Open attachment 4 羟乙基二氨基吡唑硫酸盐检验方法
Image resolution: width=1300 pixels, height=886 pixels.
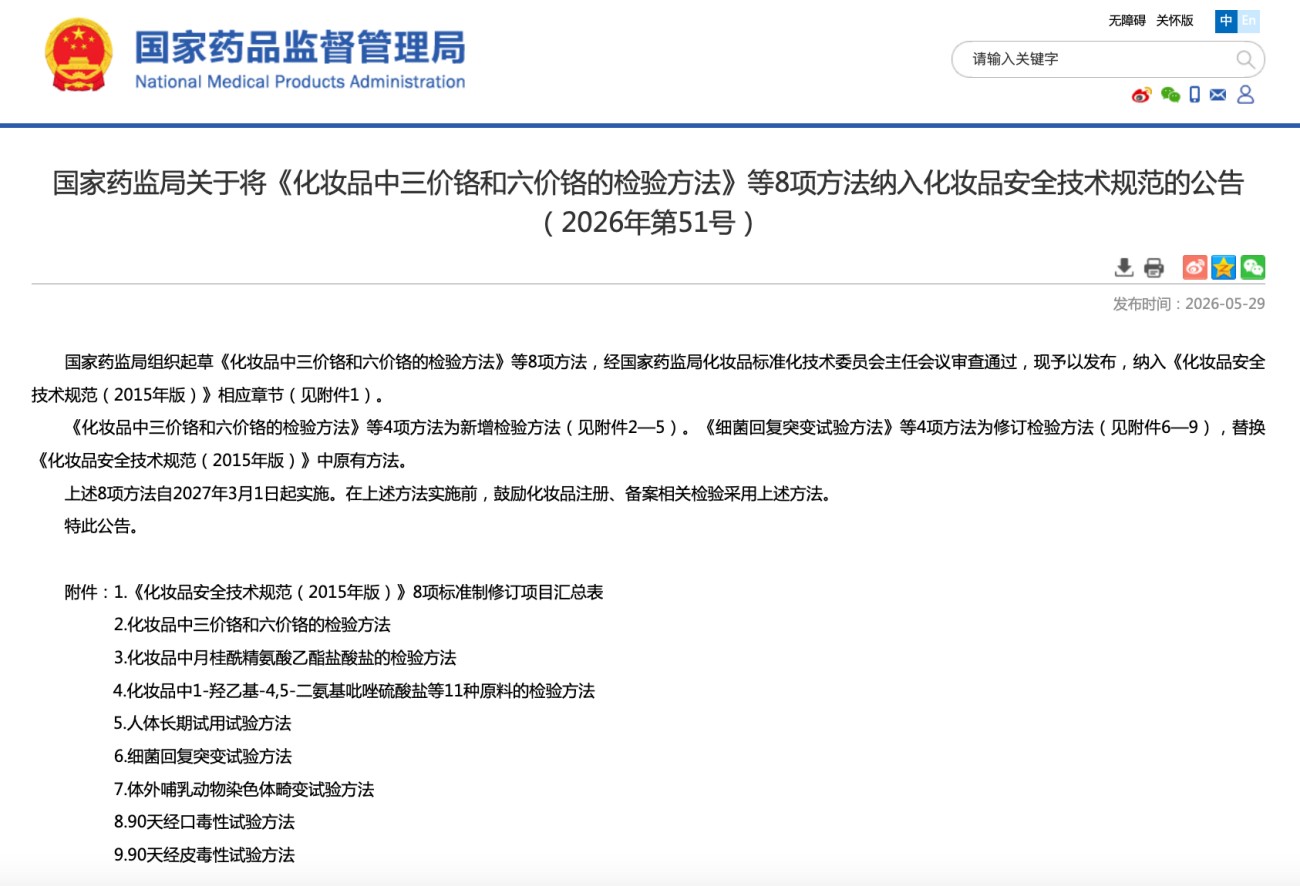pyautogui.click(x=354, y=691)
